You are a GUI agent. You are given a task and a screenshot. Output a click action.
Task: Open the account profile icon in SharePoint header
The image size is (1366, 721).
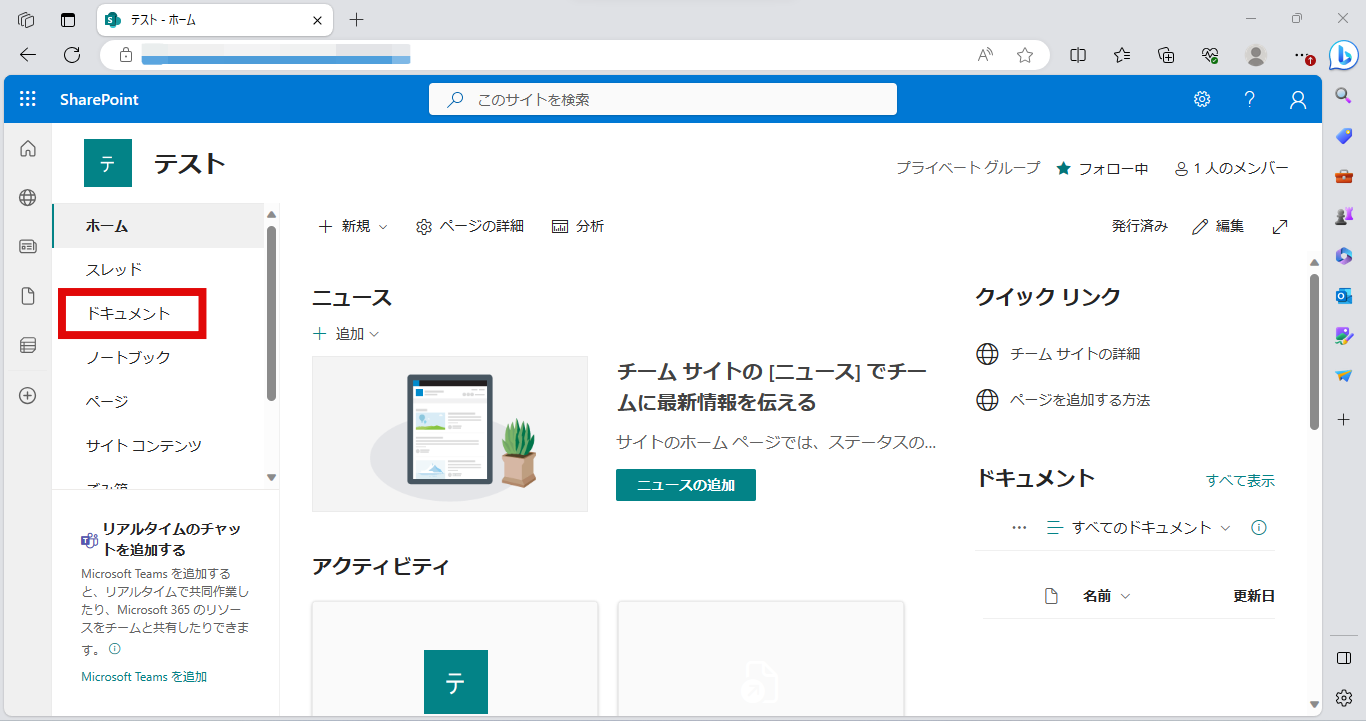[1298, 99]
